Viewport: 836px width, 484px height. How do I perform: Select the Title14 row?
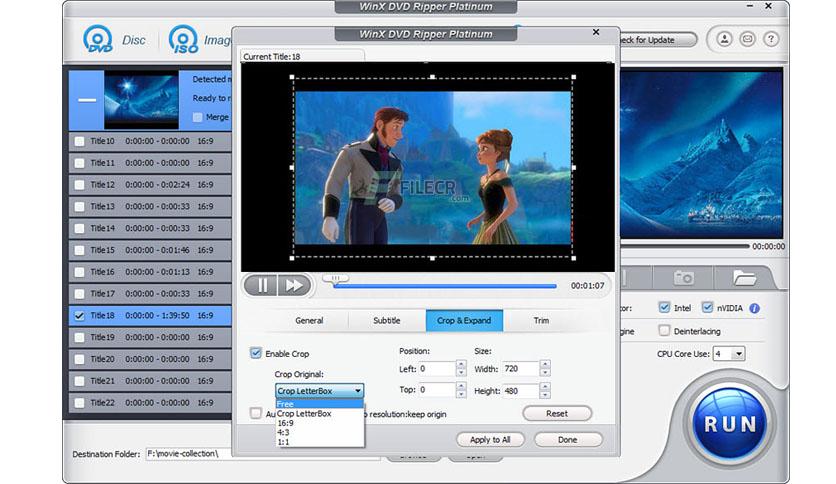coord(150,228)
